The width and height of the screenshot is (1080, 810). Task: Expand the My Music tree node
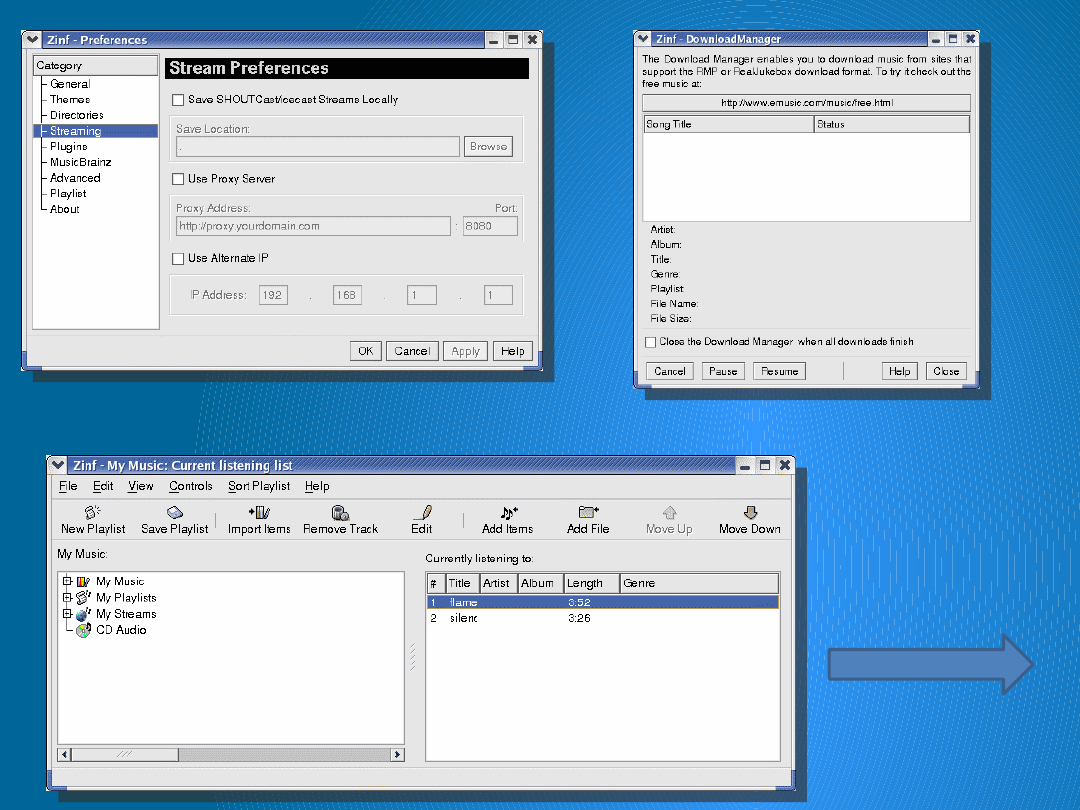[x=68, y=581]
